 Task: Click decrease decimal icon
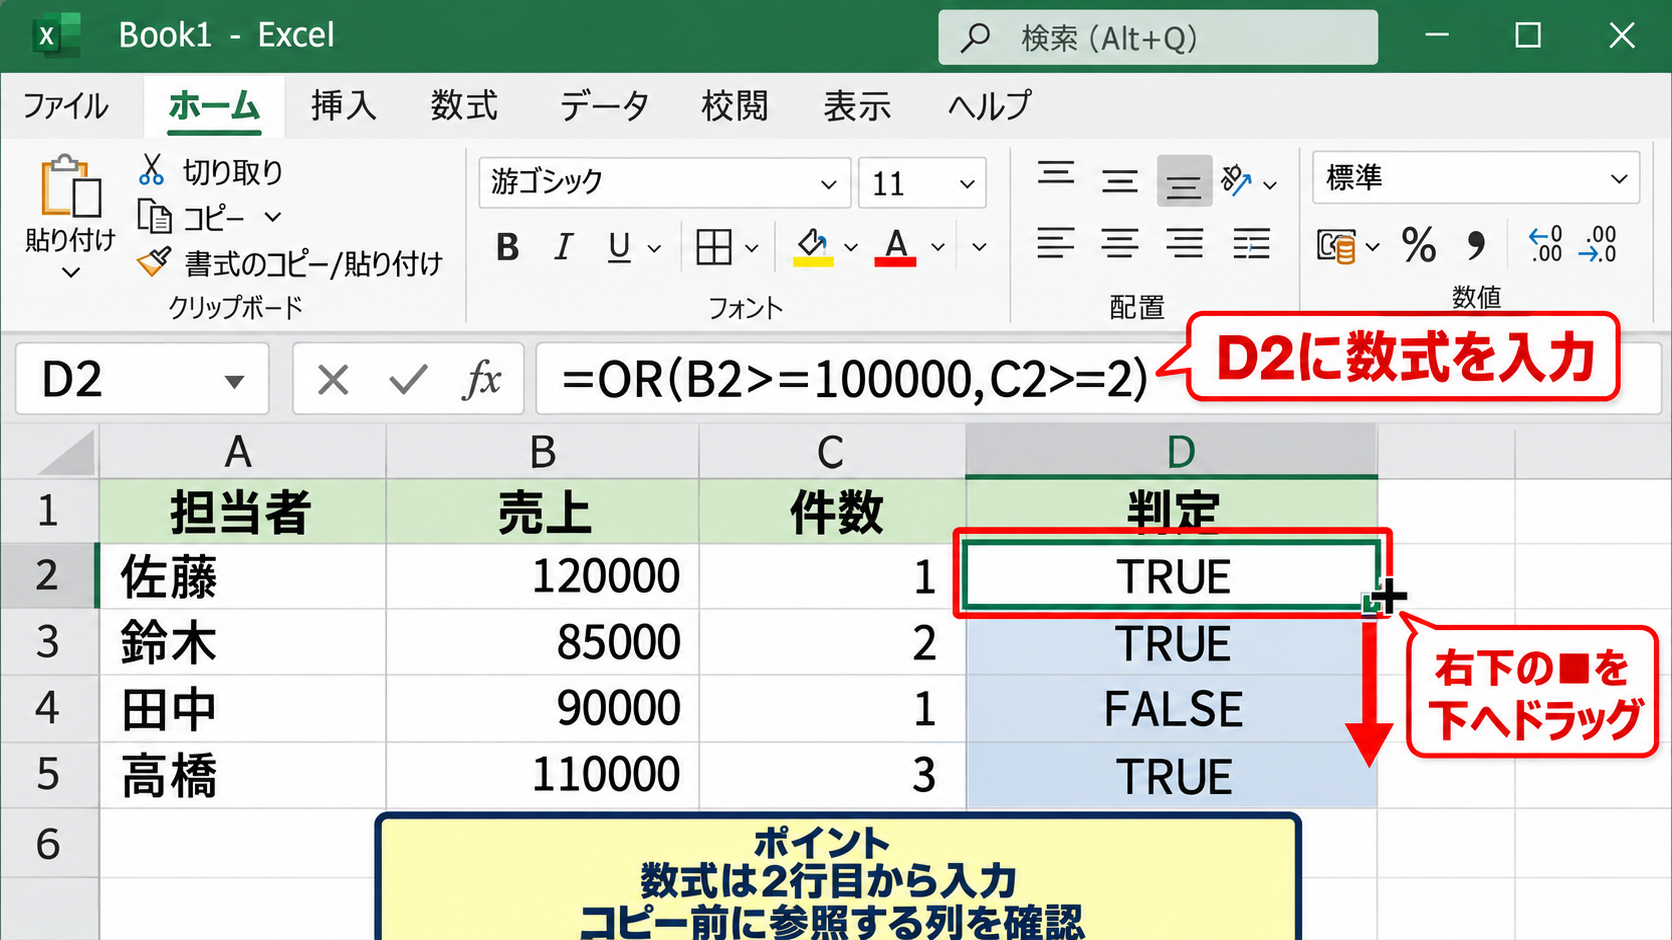click(1598, 244)
